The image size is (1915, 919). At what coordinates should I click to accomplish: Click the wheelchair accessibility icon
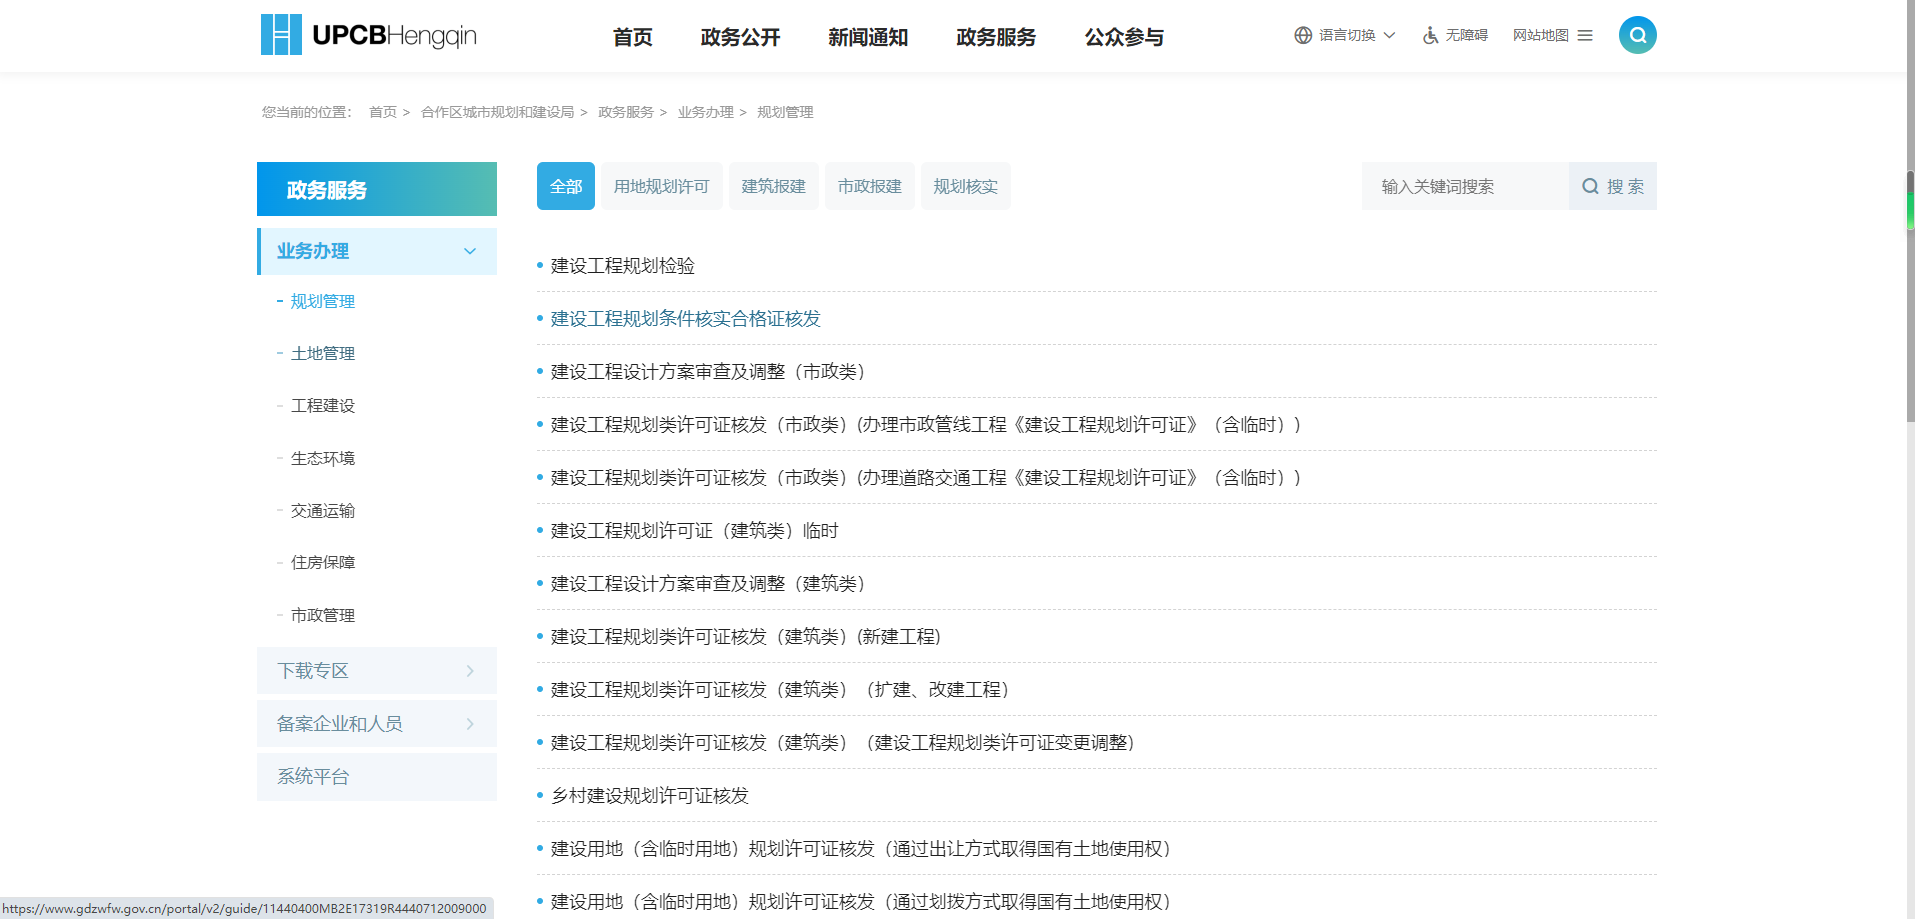(1430, 35)
